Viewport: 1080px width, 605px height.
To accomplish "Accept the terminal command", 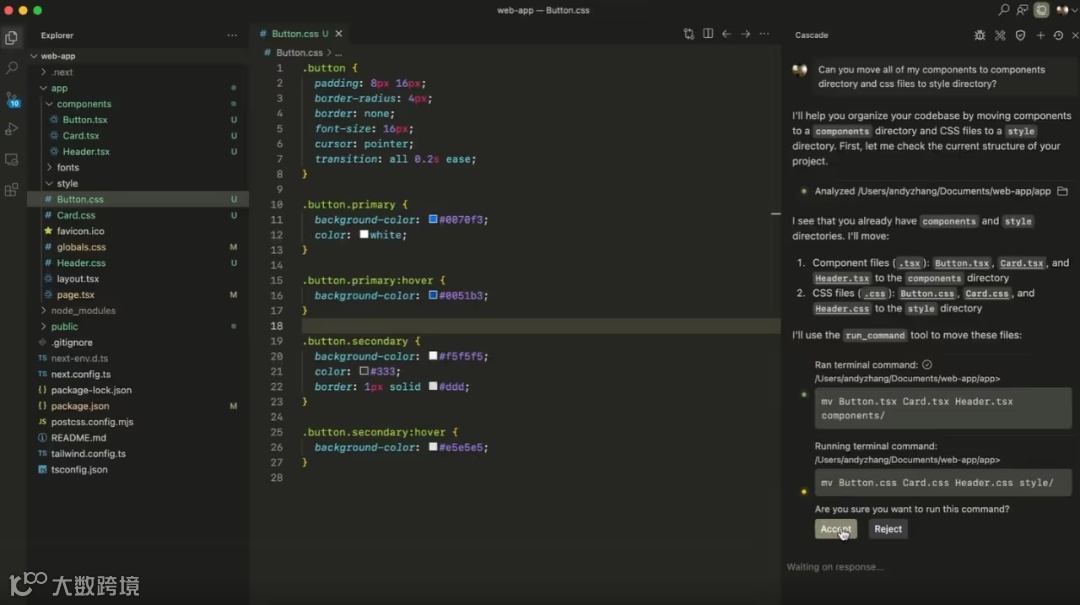I will point(835,529).
